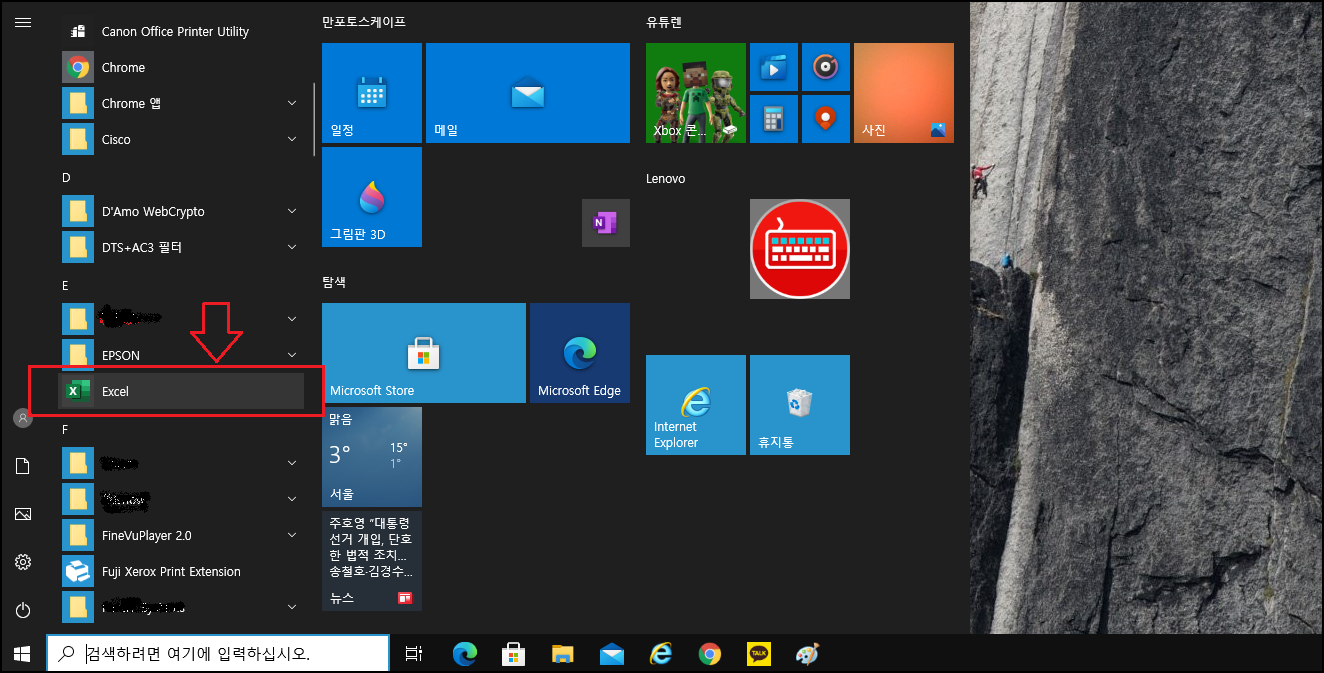Image resolution: width=1324 pixels, height=673 pixels.
Task: Expand the EPSON folder
Action: click(181, 355)
